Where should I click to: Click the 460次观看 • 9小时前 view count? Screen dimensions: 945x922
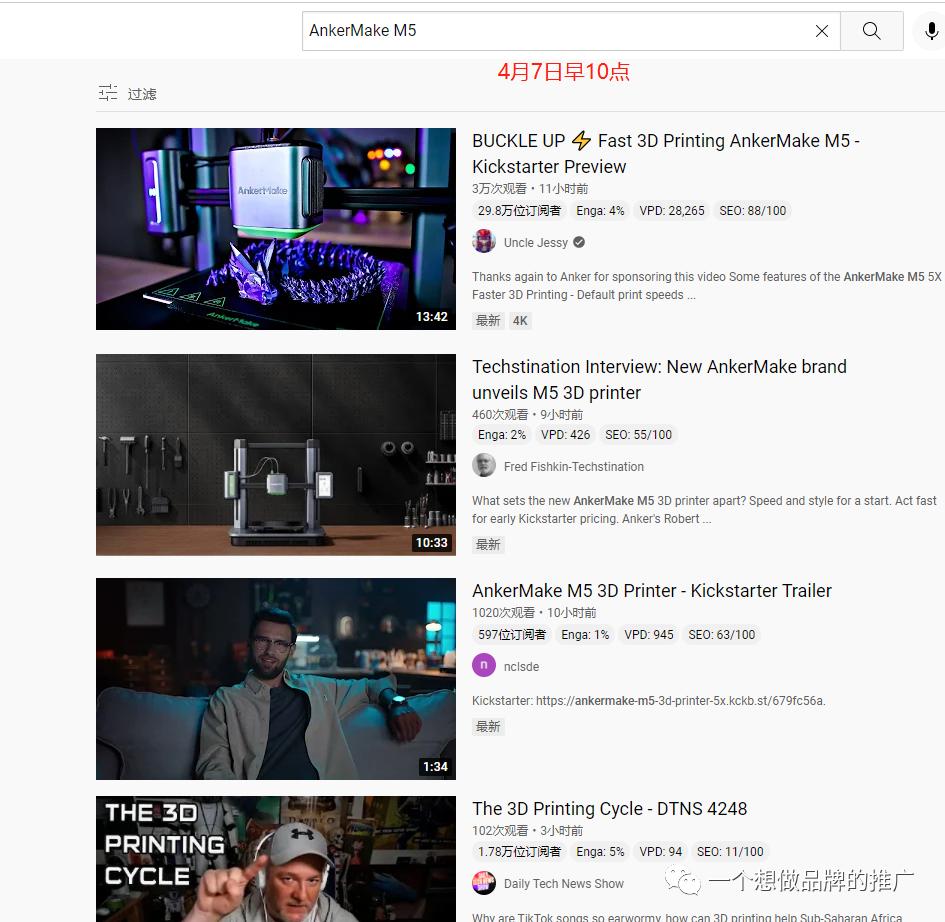(527, 415)
